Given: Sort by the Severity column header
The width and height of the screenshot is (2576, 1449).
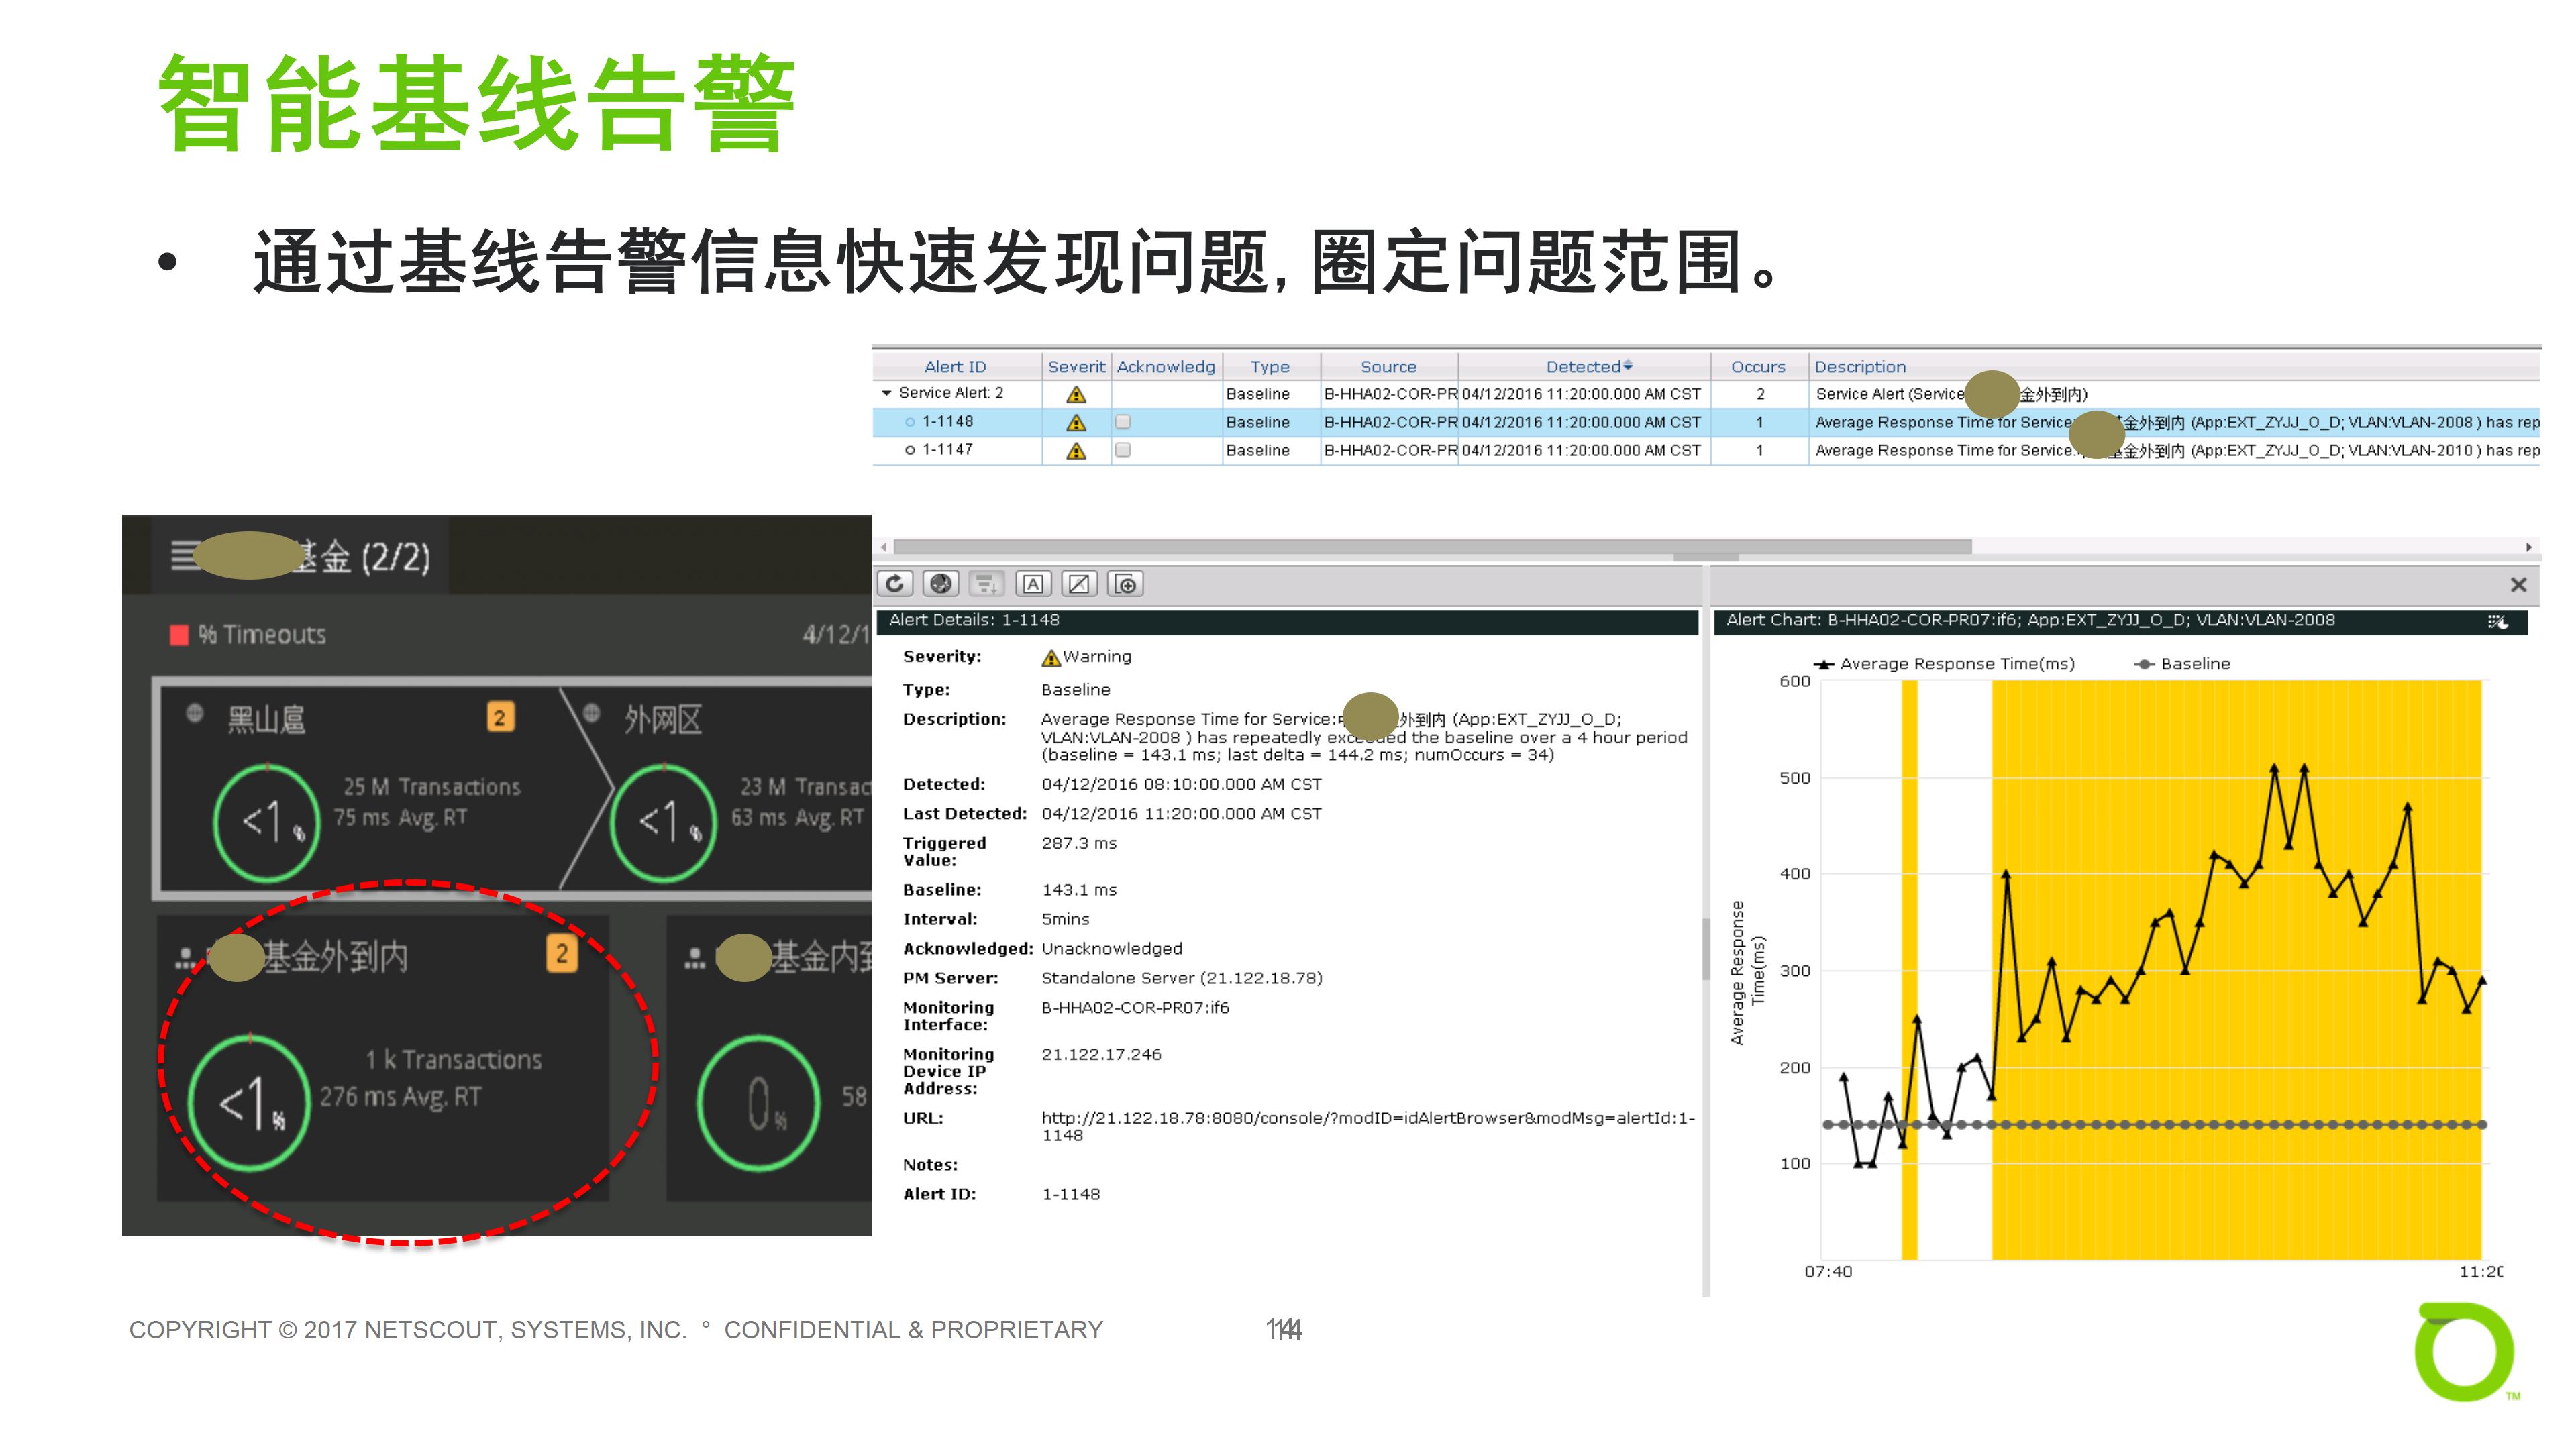Looking at the screenshot, I should [x=1077, y=367].
